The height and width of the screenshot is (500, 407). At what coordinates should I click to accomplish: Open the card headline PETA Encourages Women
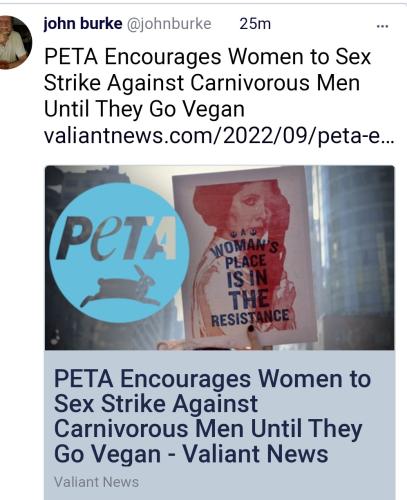[212, 416]
